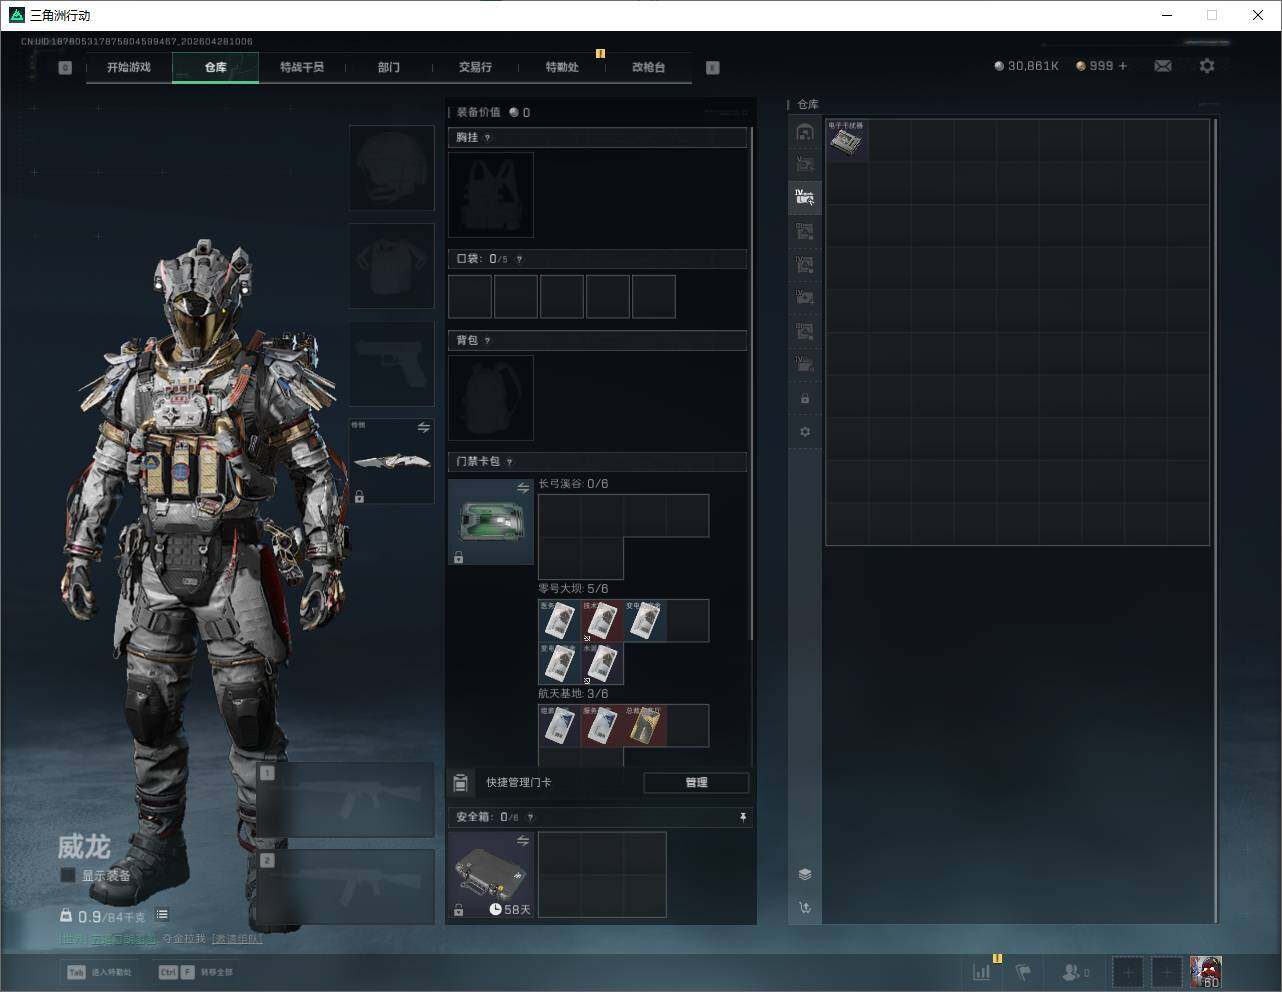Select the 背包 backpack slot
The width and height of the screenshot is (1282, 992).
click(491, 398)
